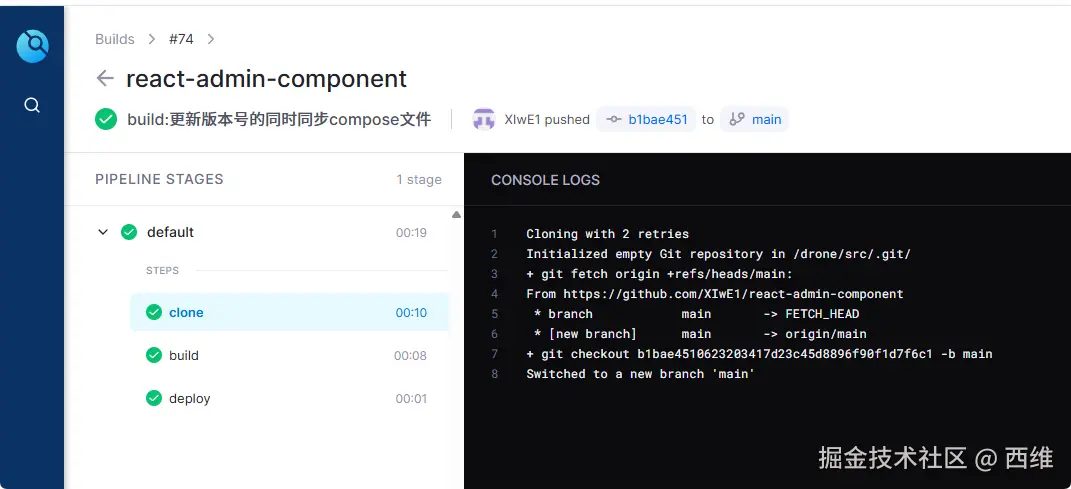Click the branch icon beside main
1071x489 pixels.
tap(737, 119)
